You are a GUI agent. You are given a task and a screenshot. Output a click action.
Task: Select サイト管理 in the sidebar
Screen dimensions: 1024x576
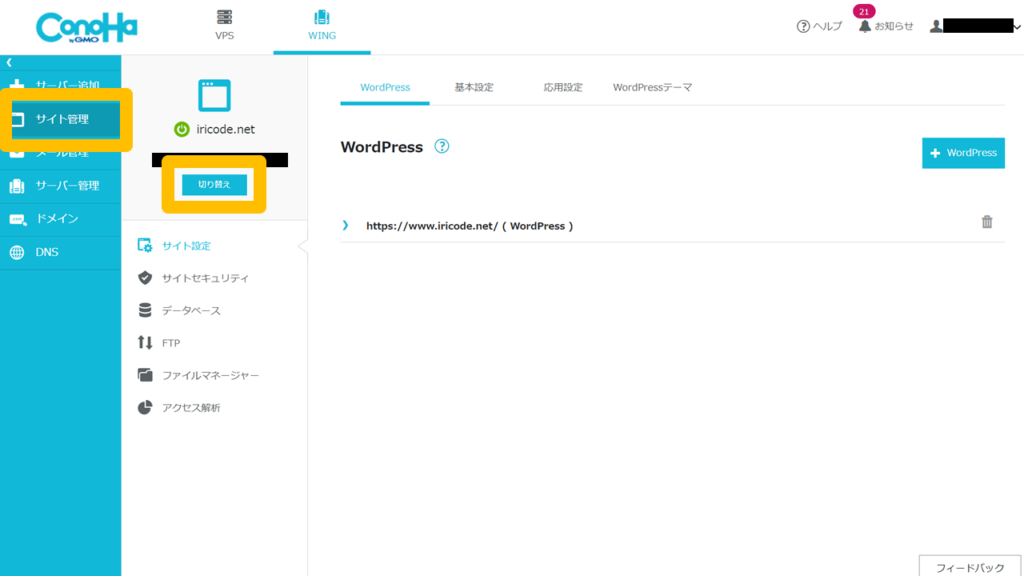pos(61,120)
